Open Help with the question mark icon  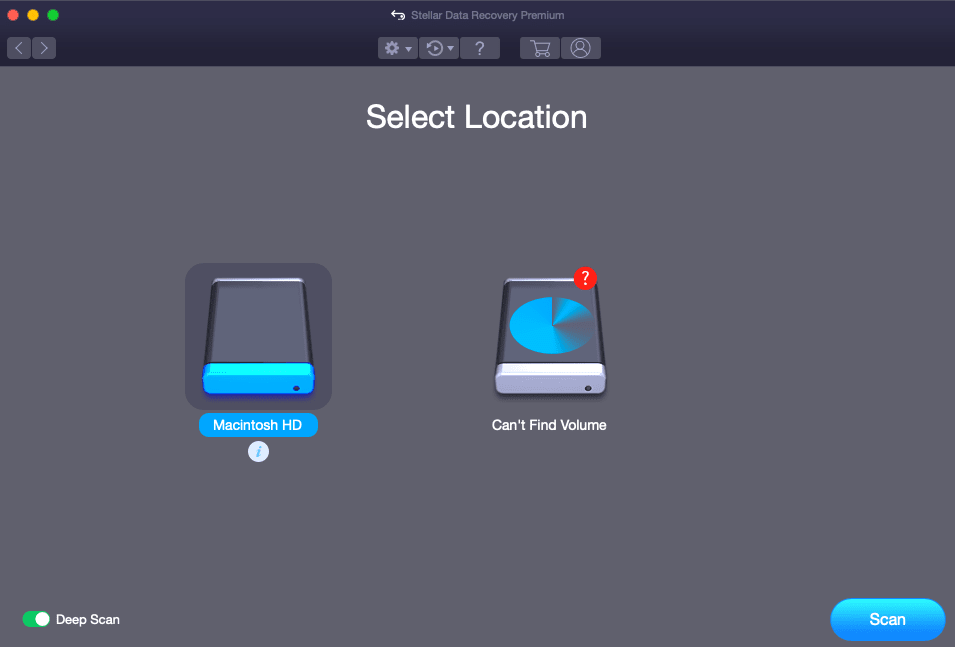coord(480,48)
